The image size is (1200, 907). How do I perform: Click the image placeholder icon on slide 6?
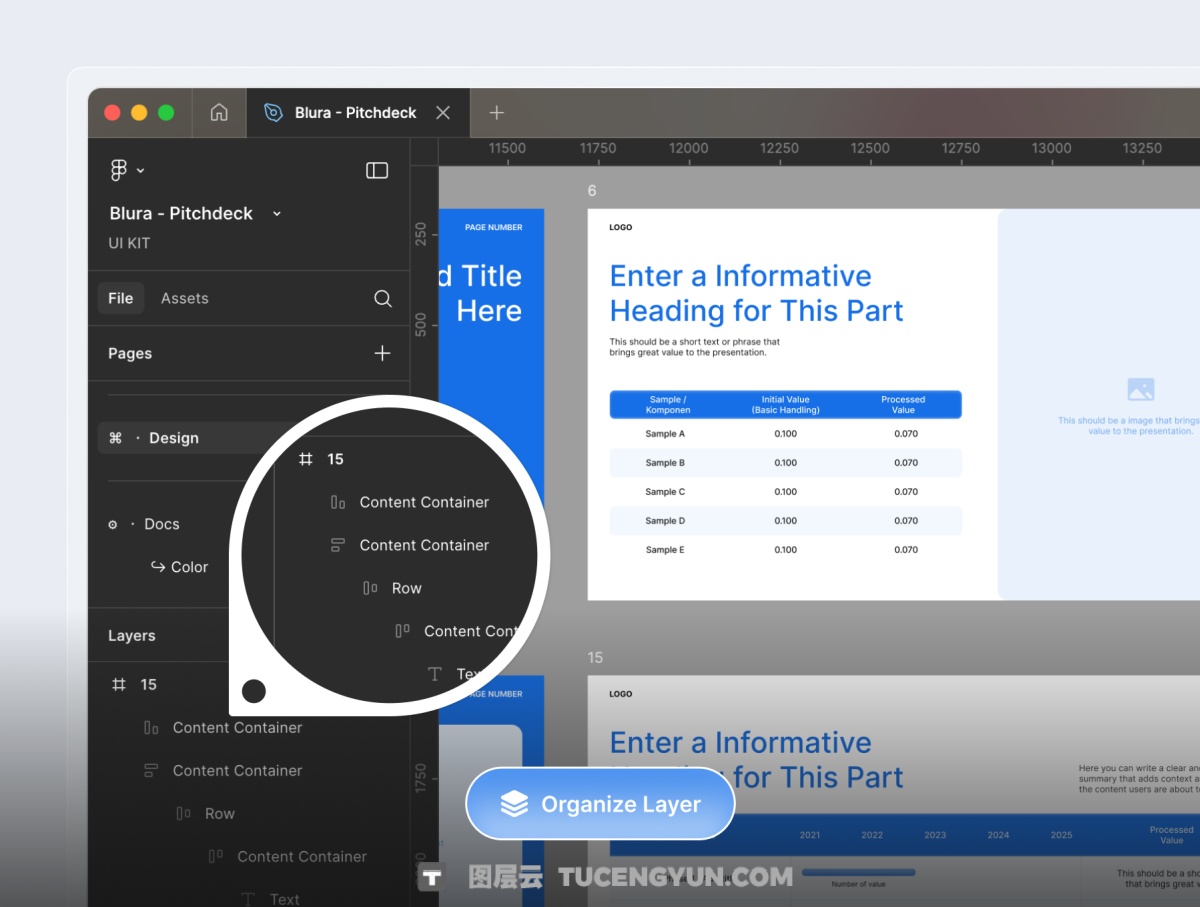coord(1140,390)
